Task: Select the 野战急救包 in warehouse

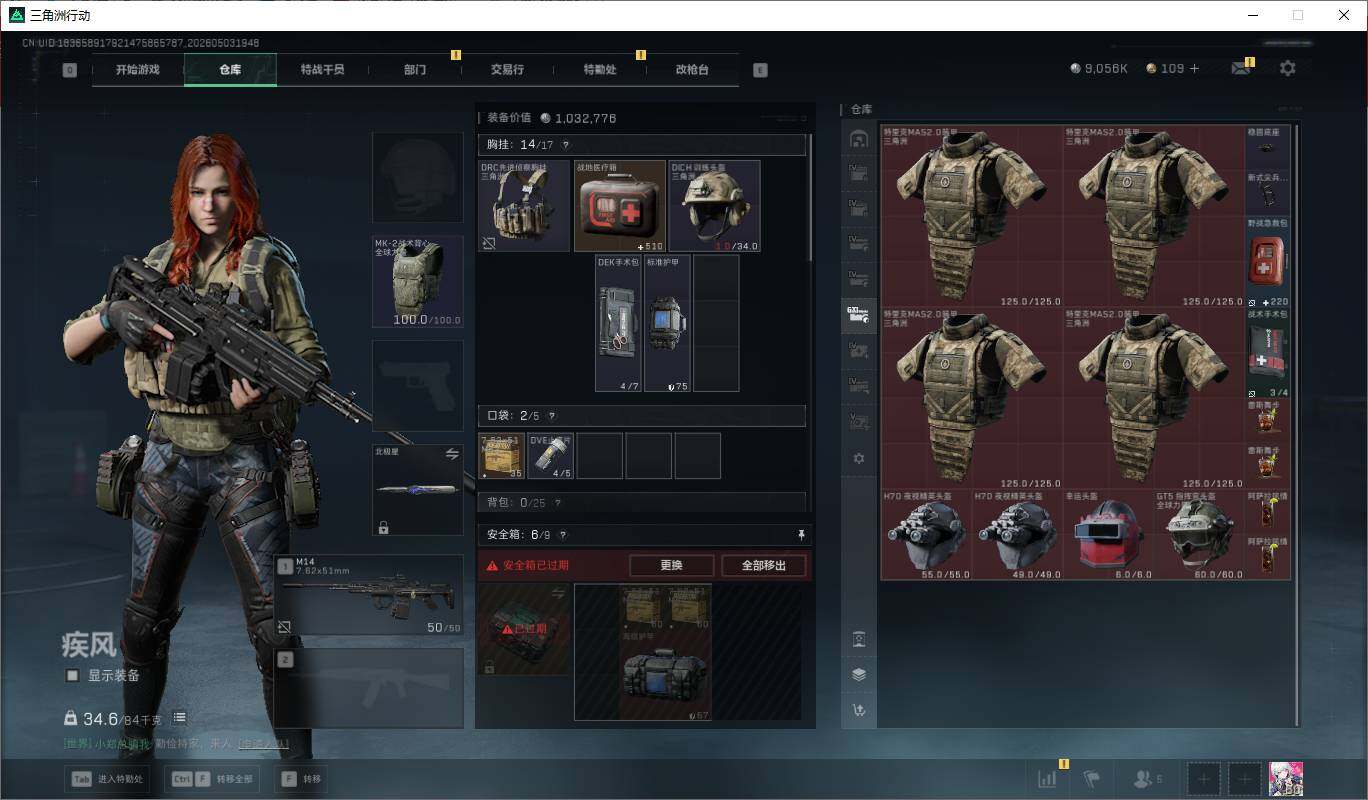Action: (x=1267, y=262)
